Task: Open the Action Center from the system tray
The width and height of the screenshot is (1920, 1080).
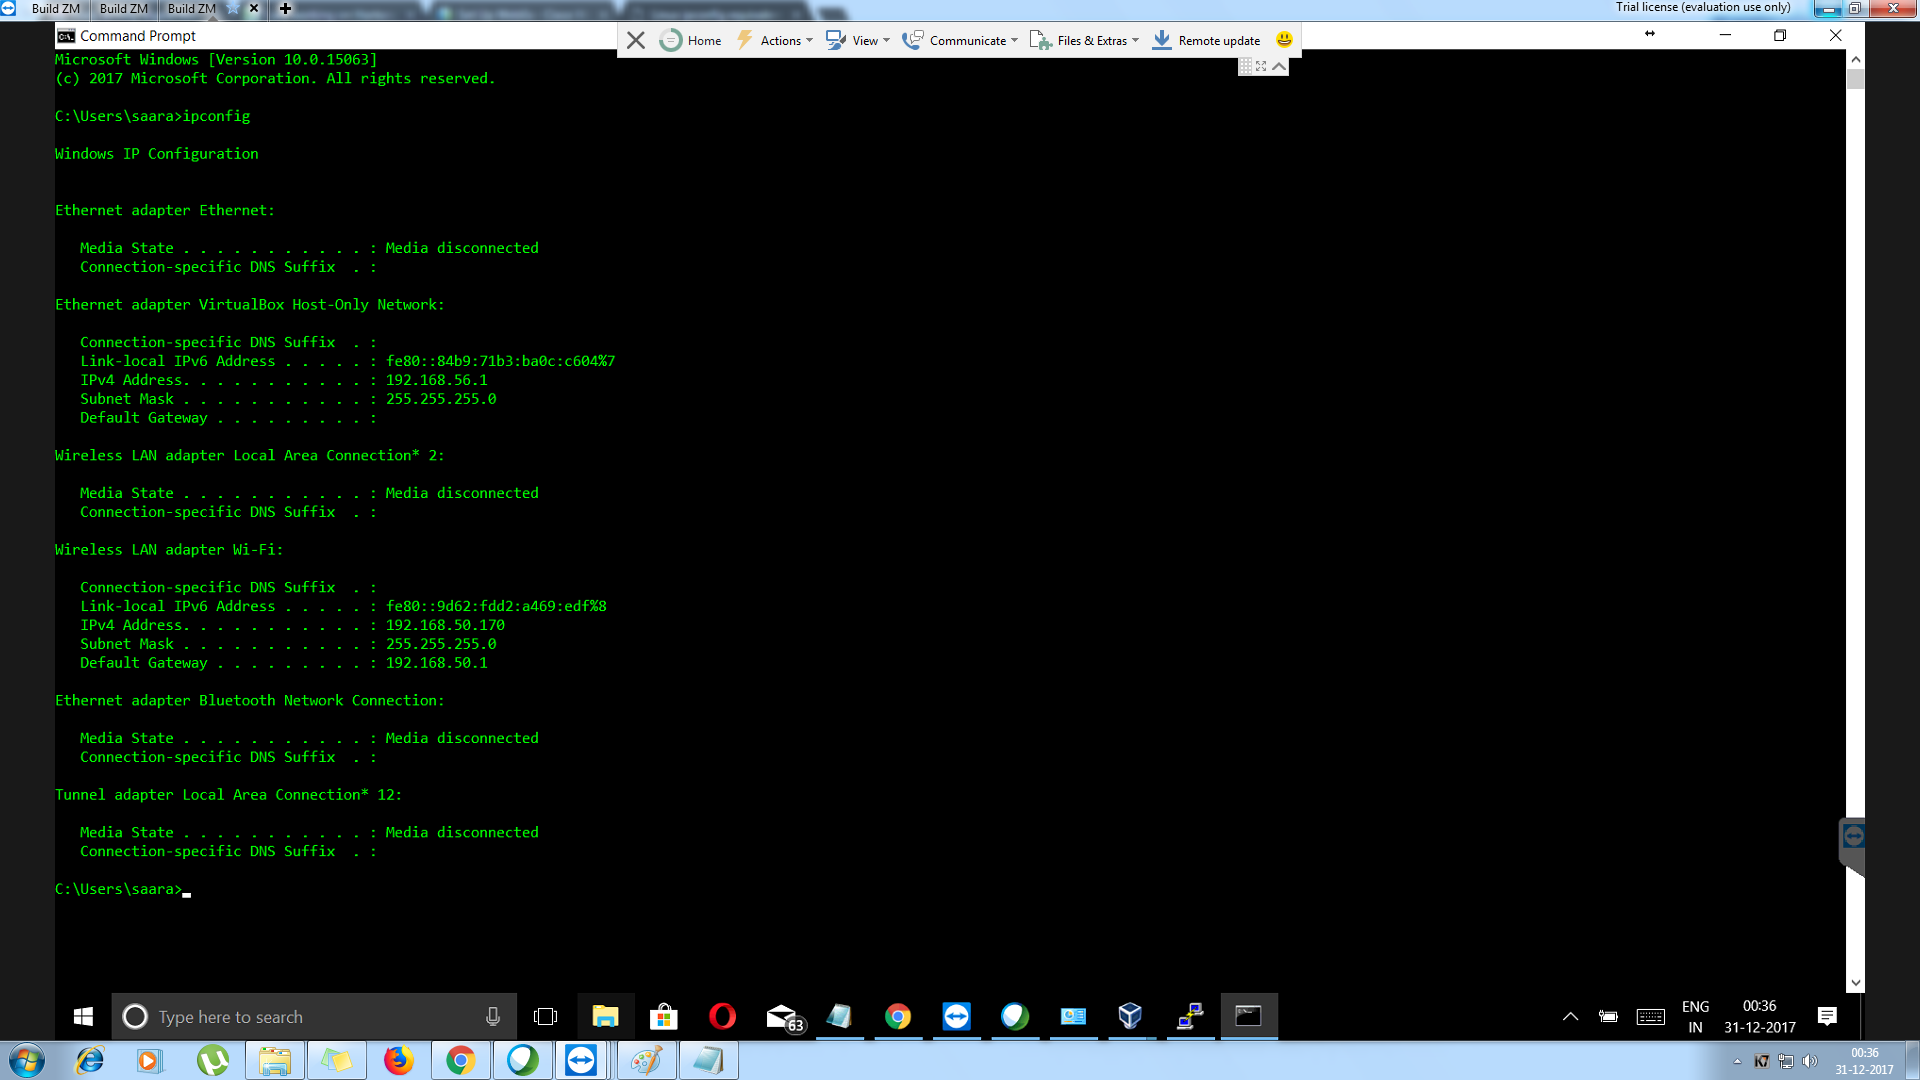Action: [1827, 1016]
